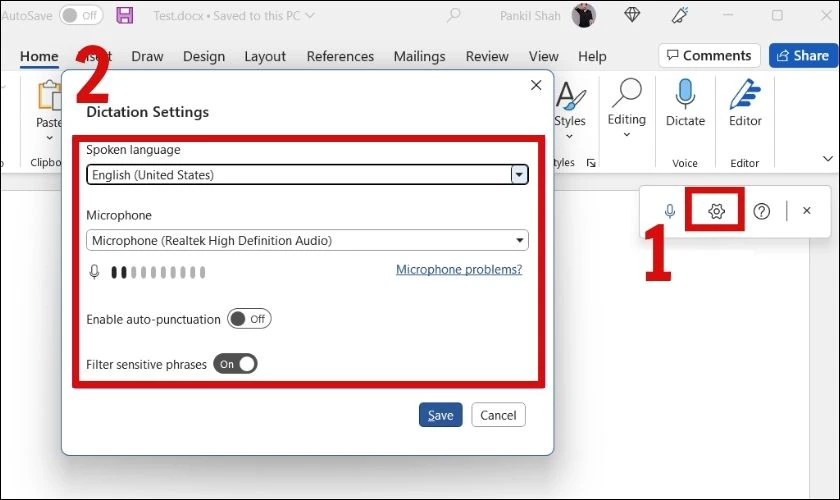Click the Dictate microphone in the ribbon
Image resolution: width=840 pixels, height=500 pixels.
point(685,94)
